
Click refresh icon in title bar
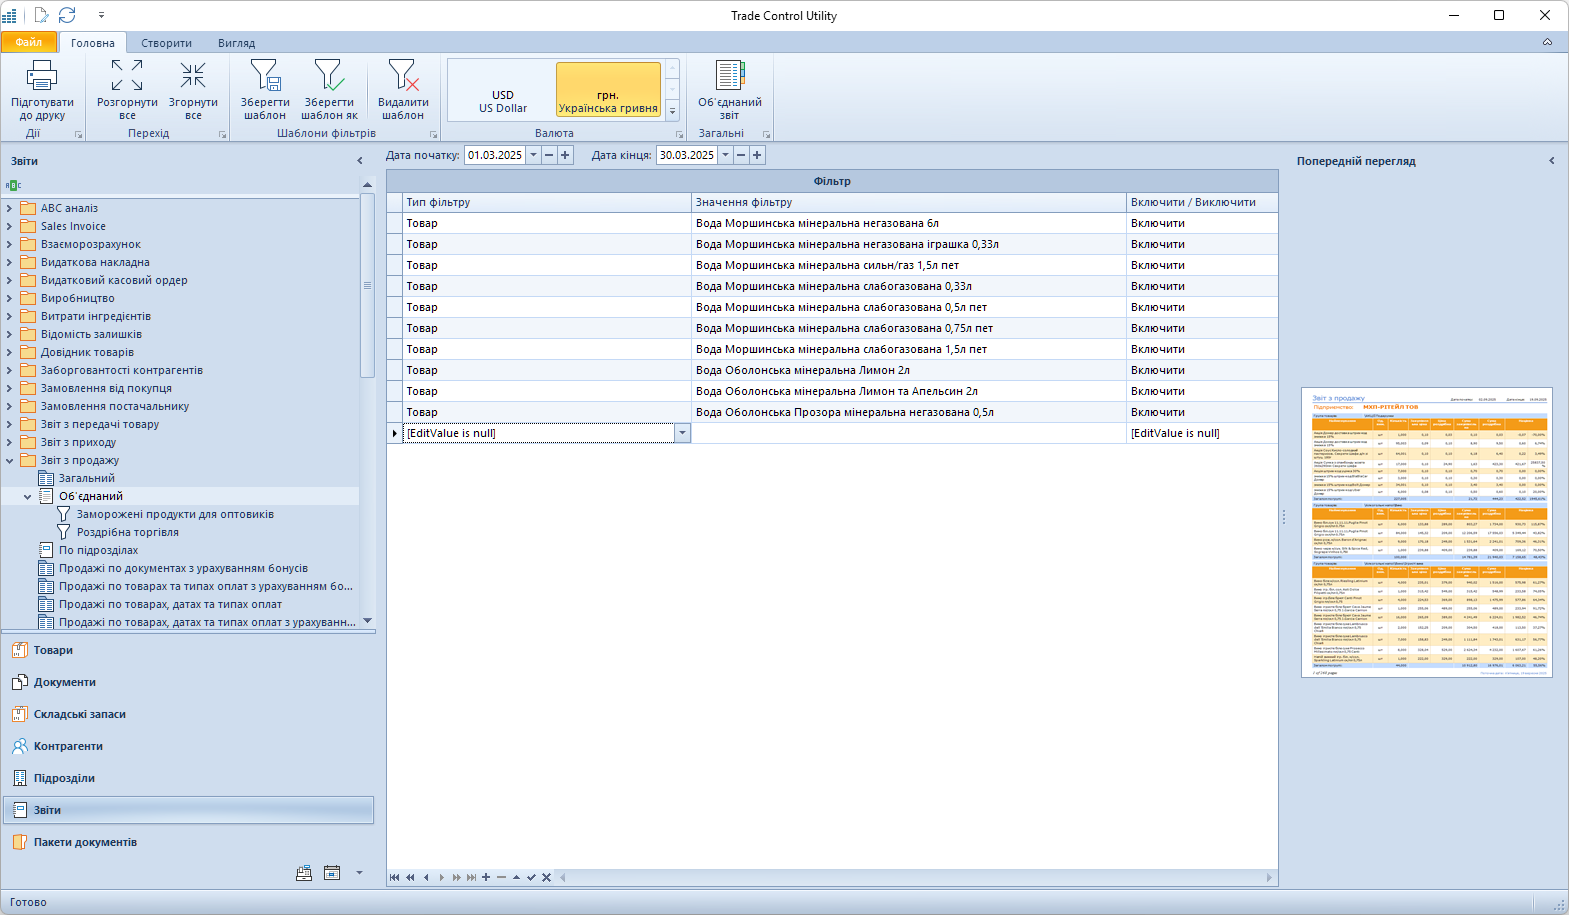click(x=67, y=15)
